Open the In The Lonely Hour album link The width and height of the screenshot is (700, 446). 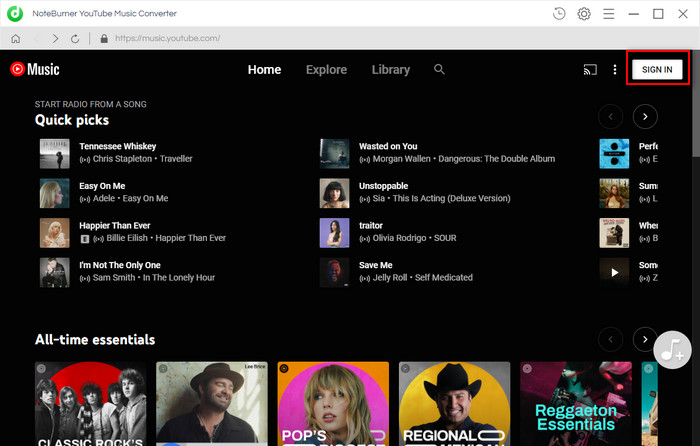[179, 277]
